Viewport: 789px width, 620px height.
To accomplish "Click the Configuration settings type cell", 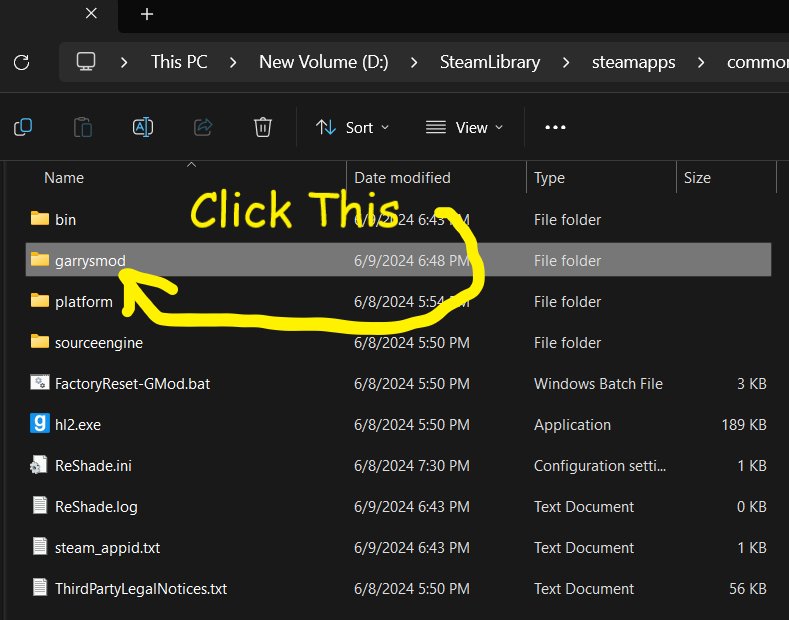I will click(600, 466).
